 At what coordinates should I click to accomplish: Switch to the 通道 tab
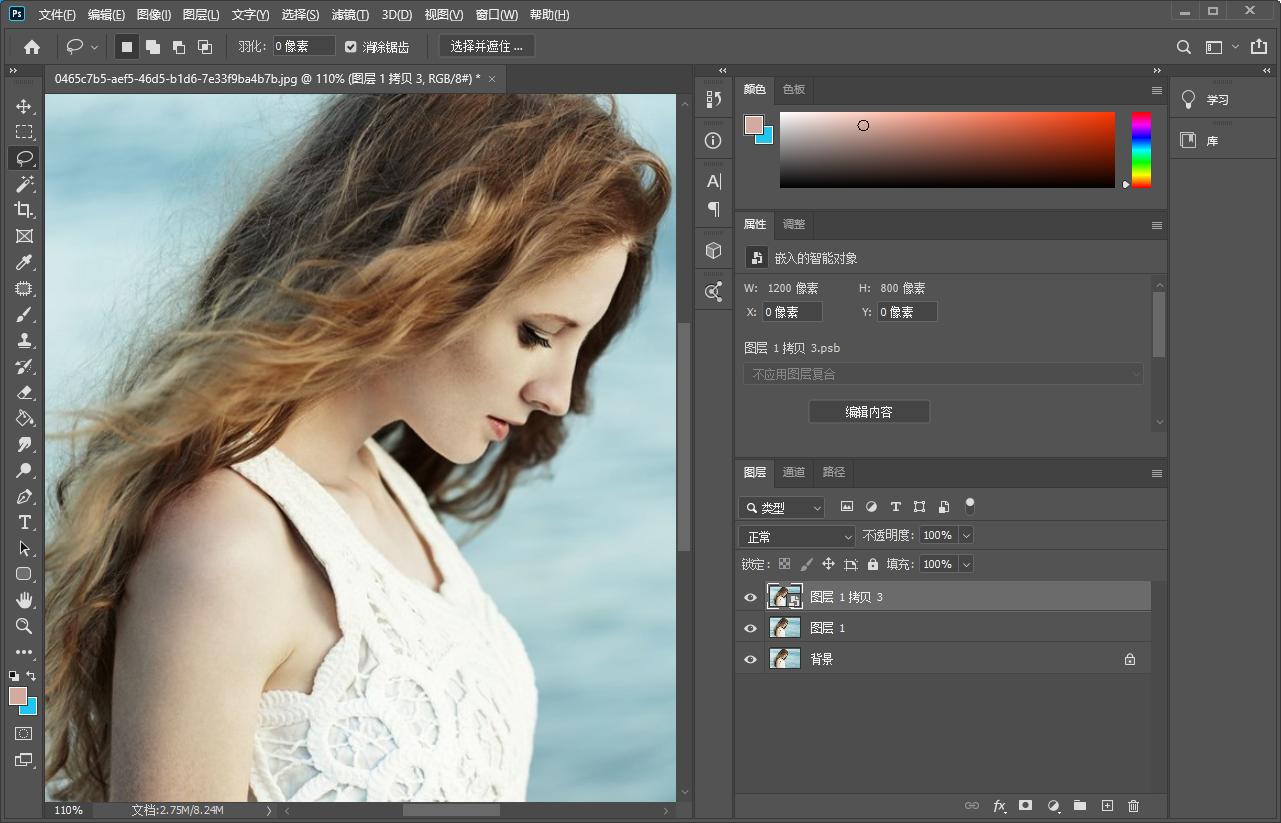pos(793,472)
